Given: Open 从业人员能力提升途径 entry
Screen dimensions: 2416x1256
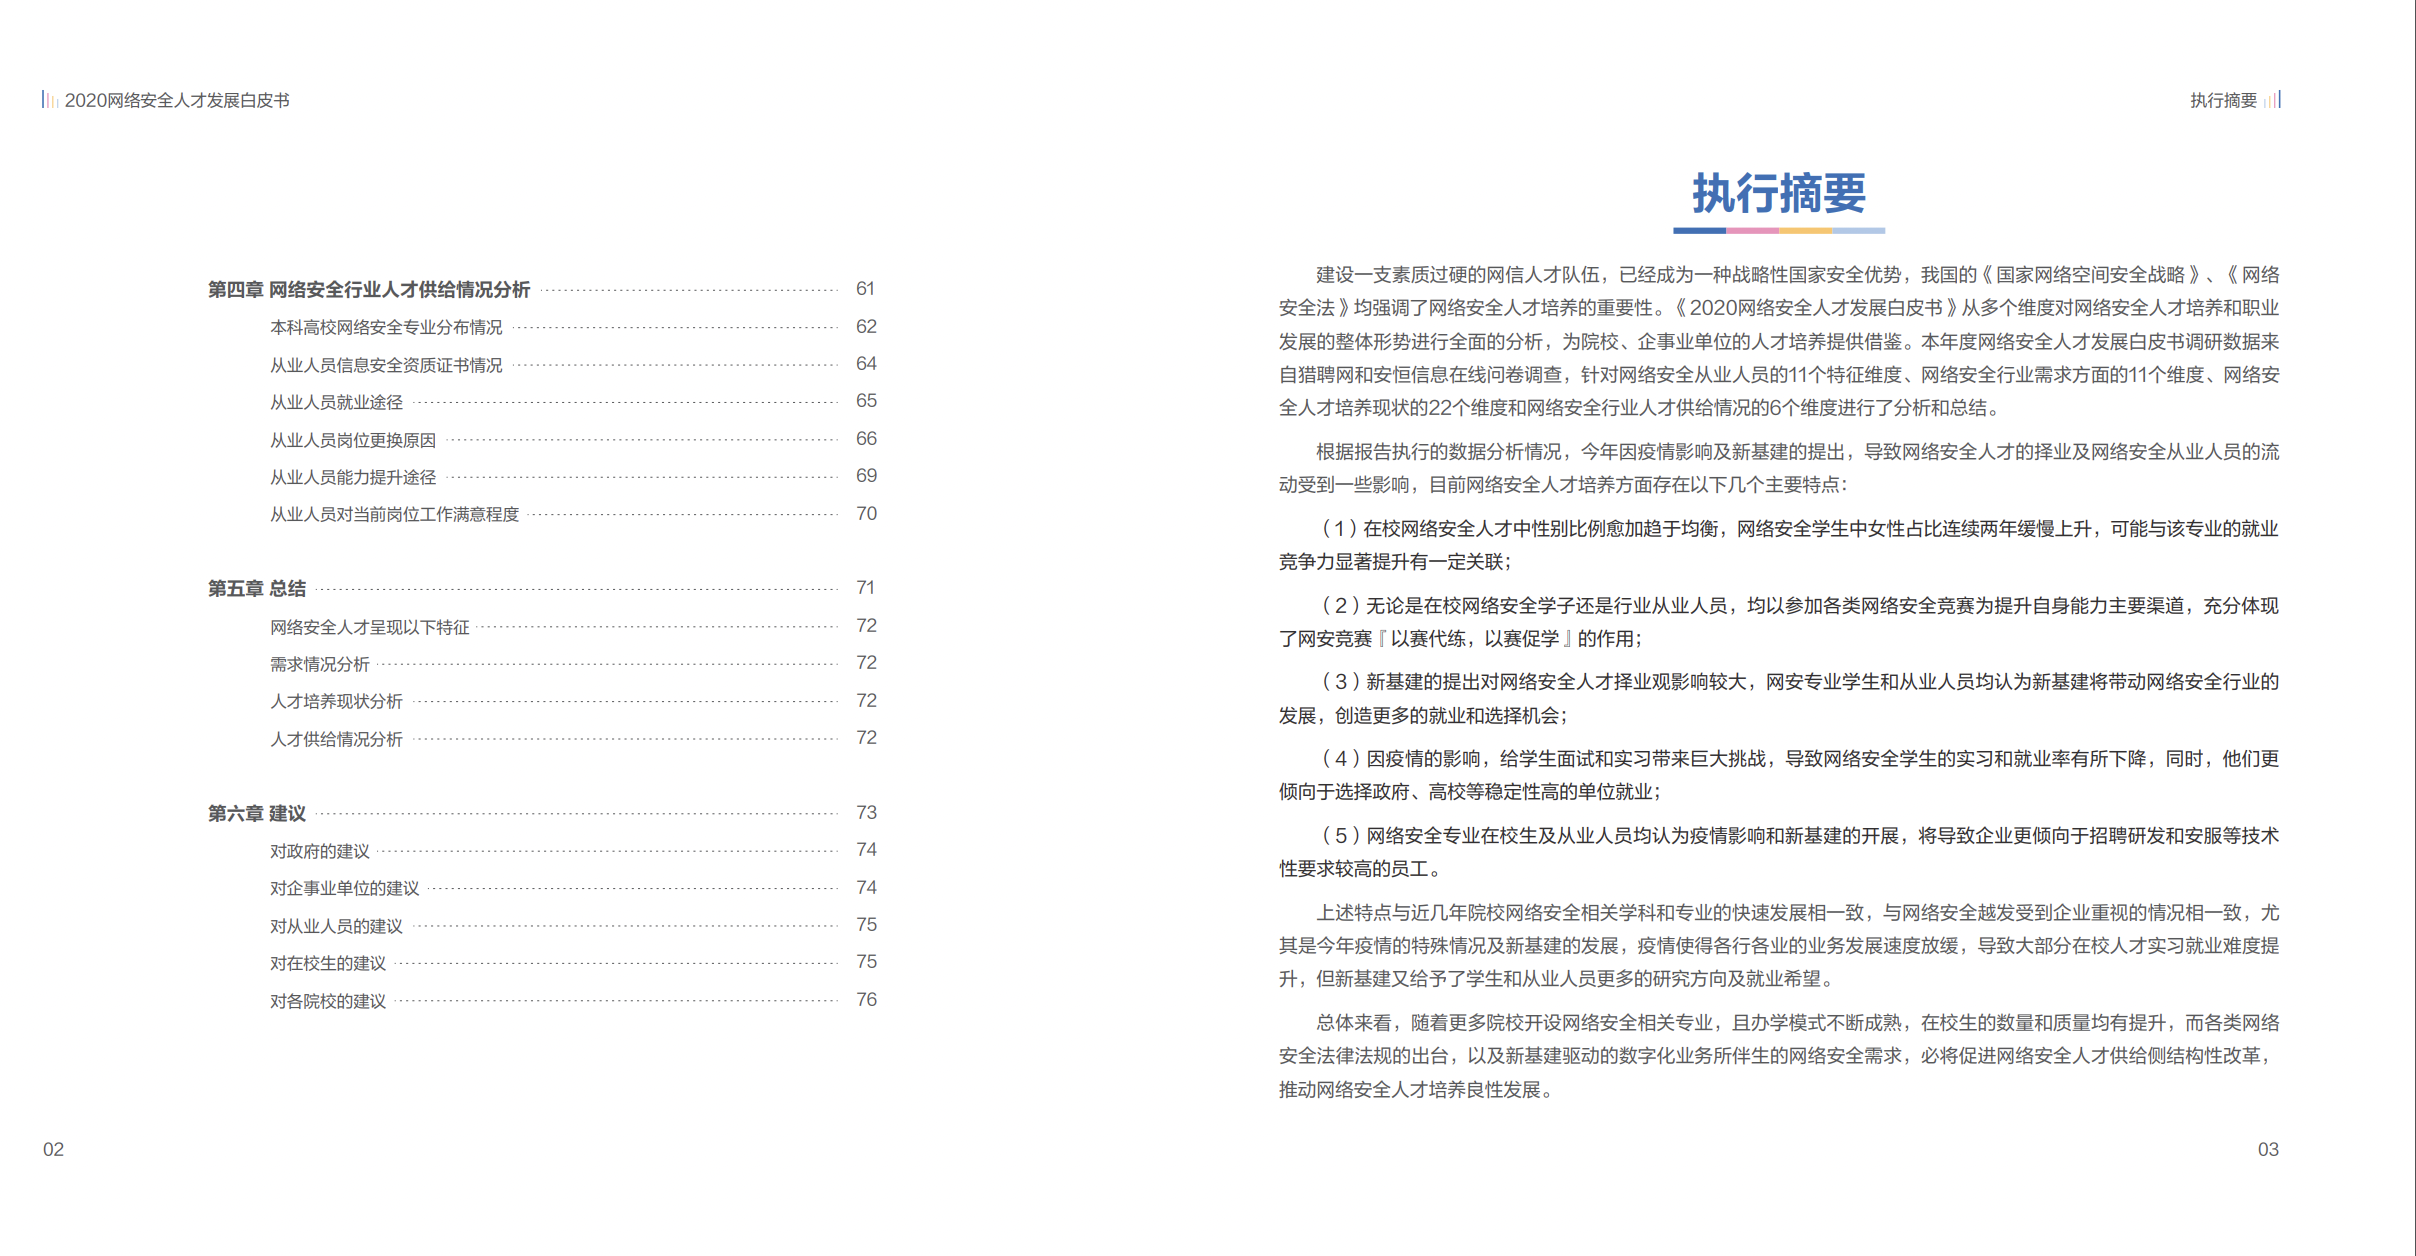Looking at the screenshot, I should coord(350,476).
